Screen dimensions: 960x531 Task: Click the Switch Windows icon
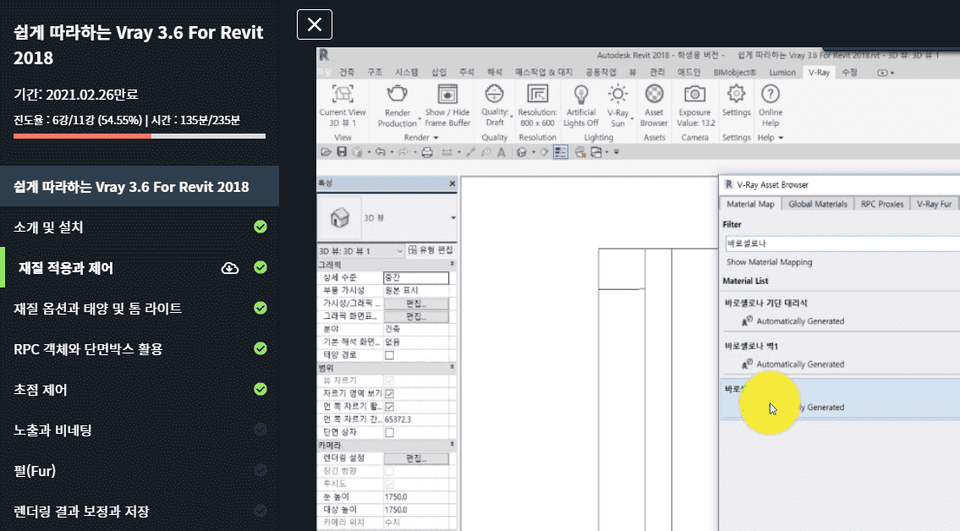pos(596,152)
